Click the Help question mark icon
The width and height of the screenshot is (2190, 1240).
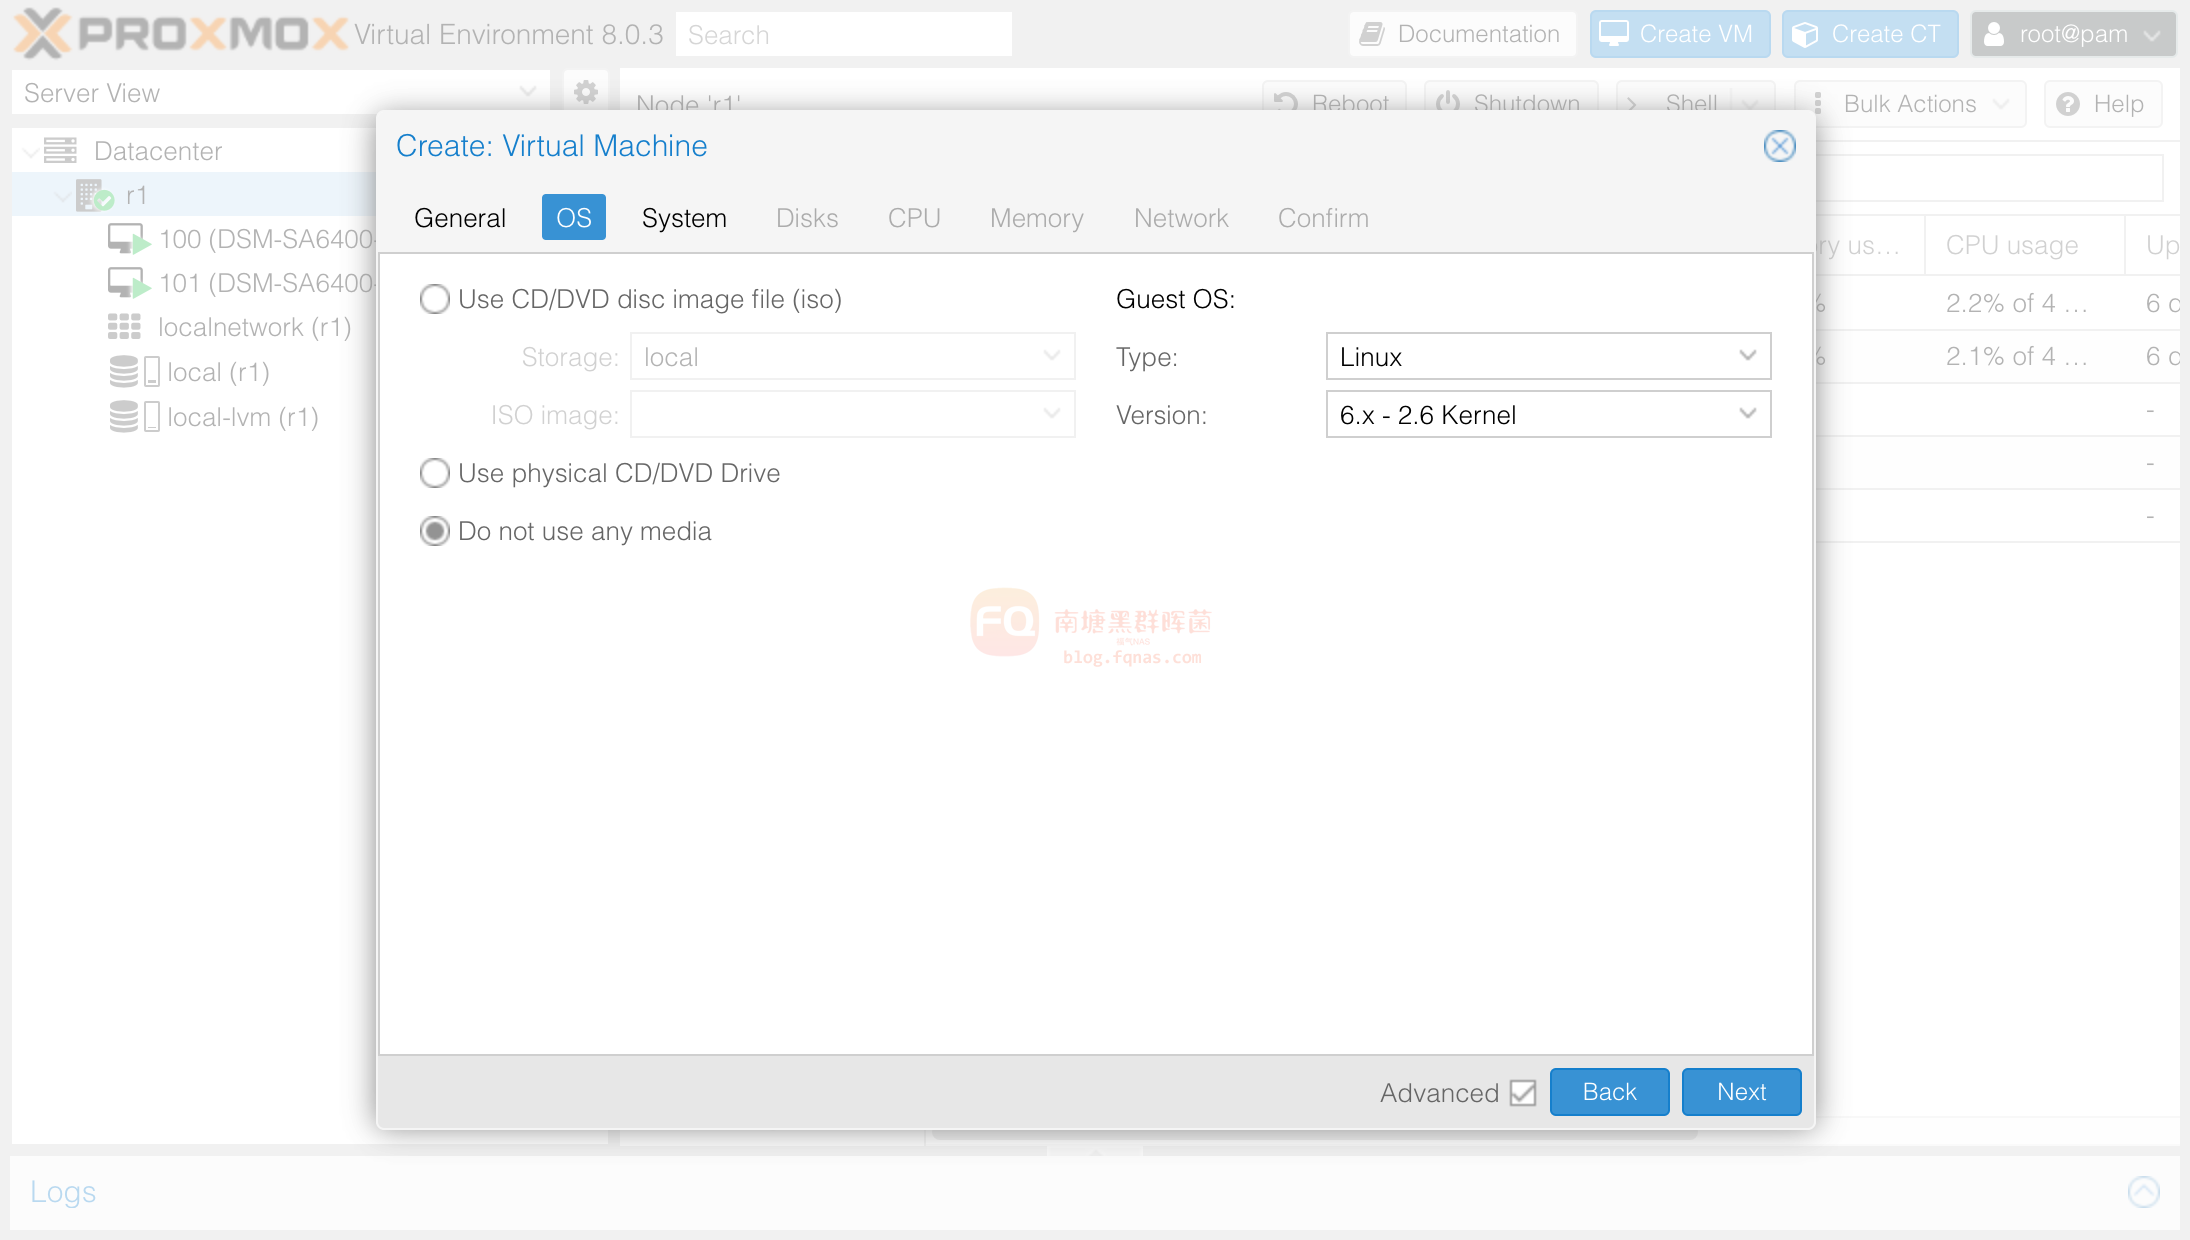coord(2068,104)
